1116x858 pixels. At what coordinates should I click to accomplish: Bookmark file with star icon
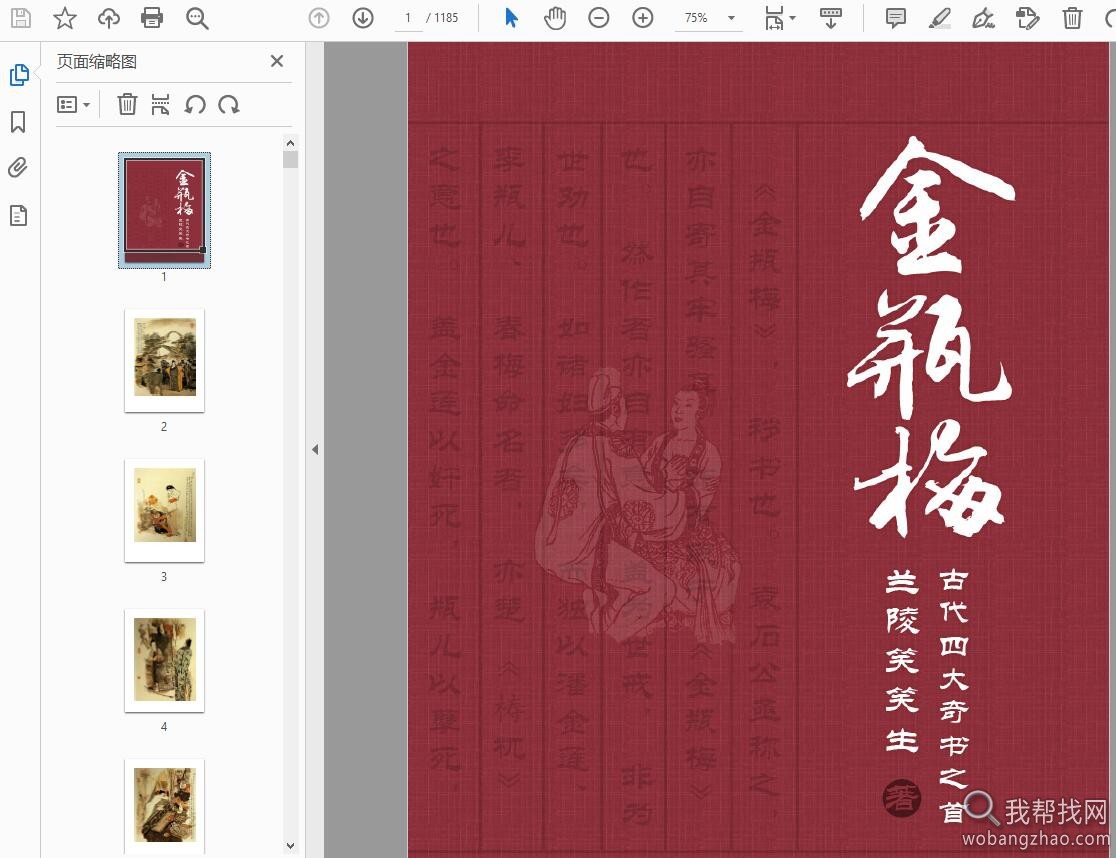point(65,18)
